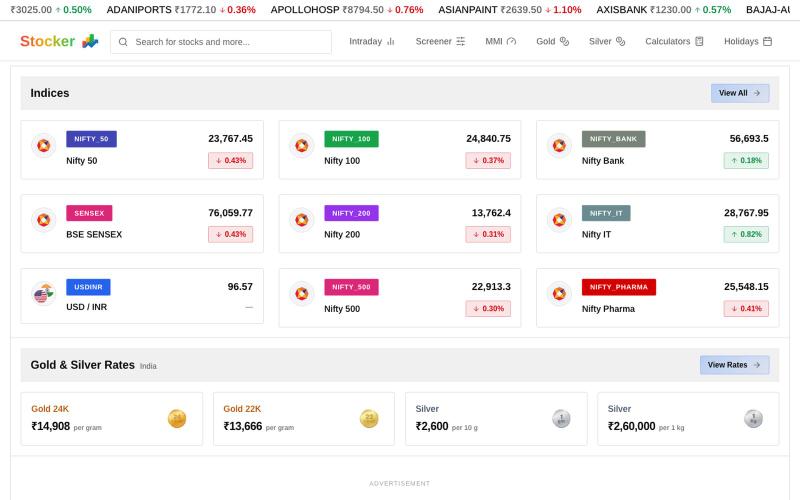Open the Intraday menu item
Image resolution: width=800 pixels, height=500 pixels.
click(x=372, y=41)
